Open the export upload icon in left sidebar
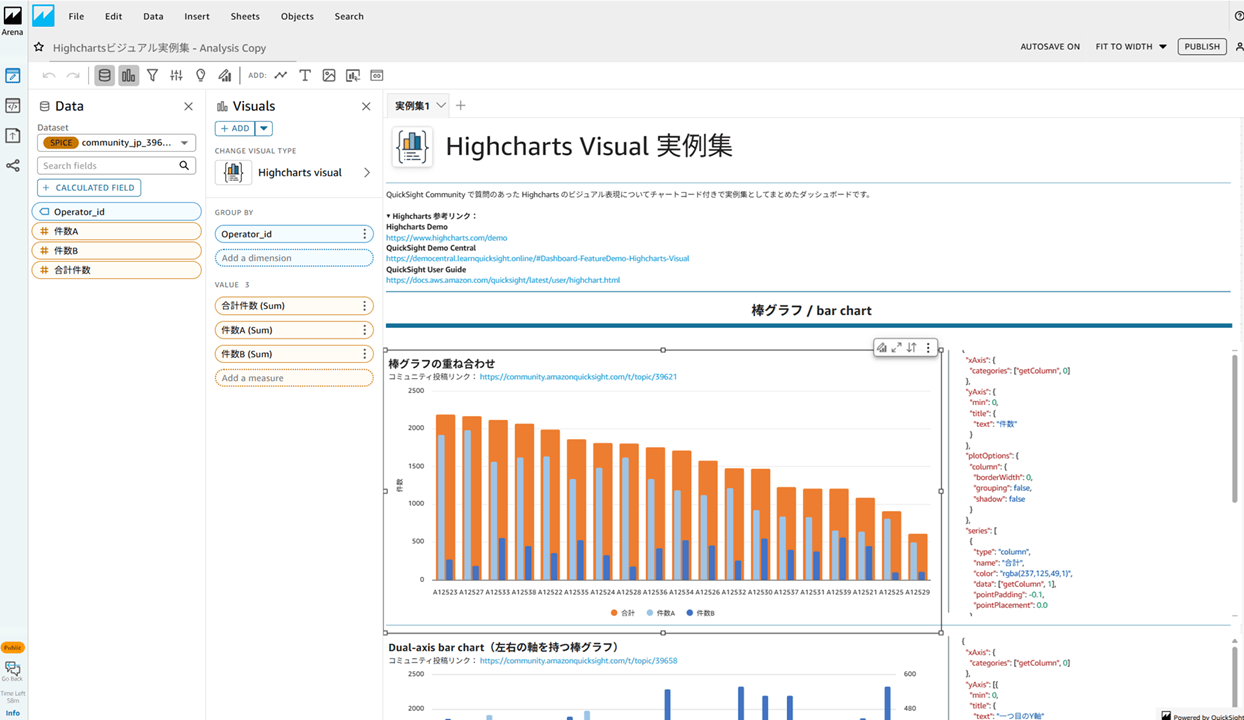 pos(13,136)
